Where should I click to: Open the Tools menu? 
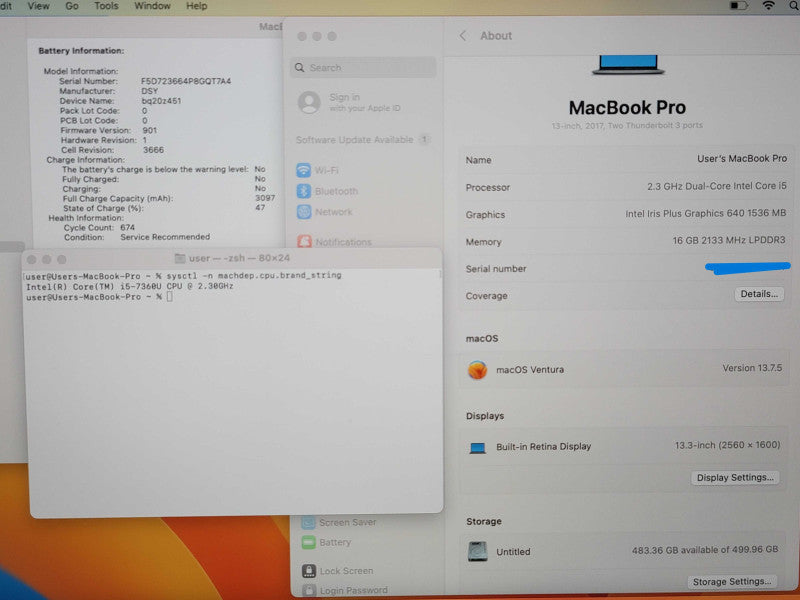point(106,6)
